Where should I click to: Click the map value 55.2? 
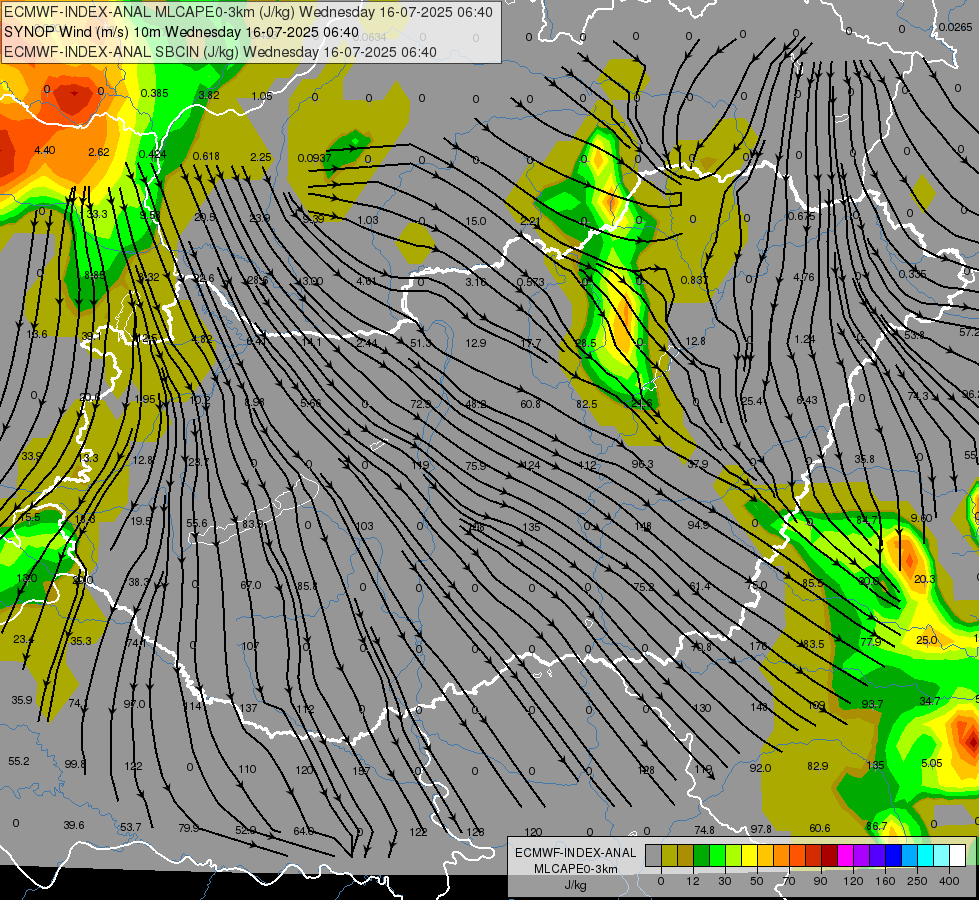click(19, 761)
